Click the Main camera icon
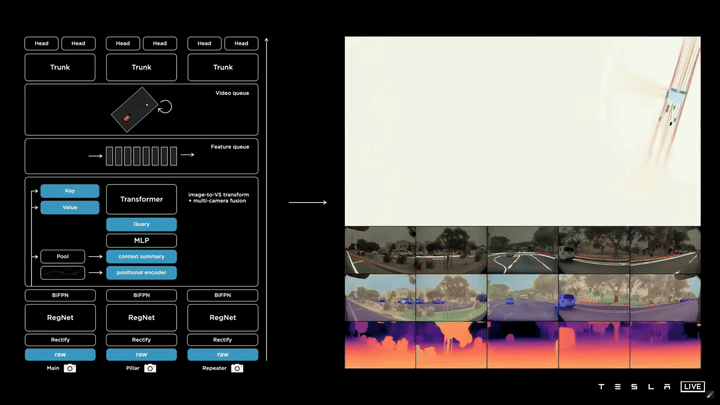 click(69, 368)
